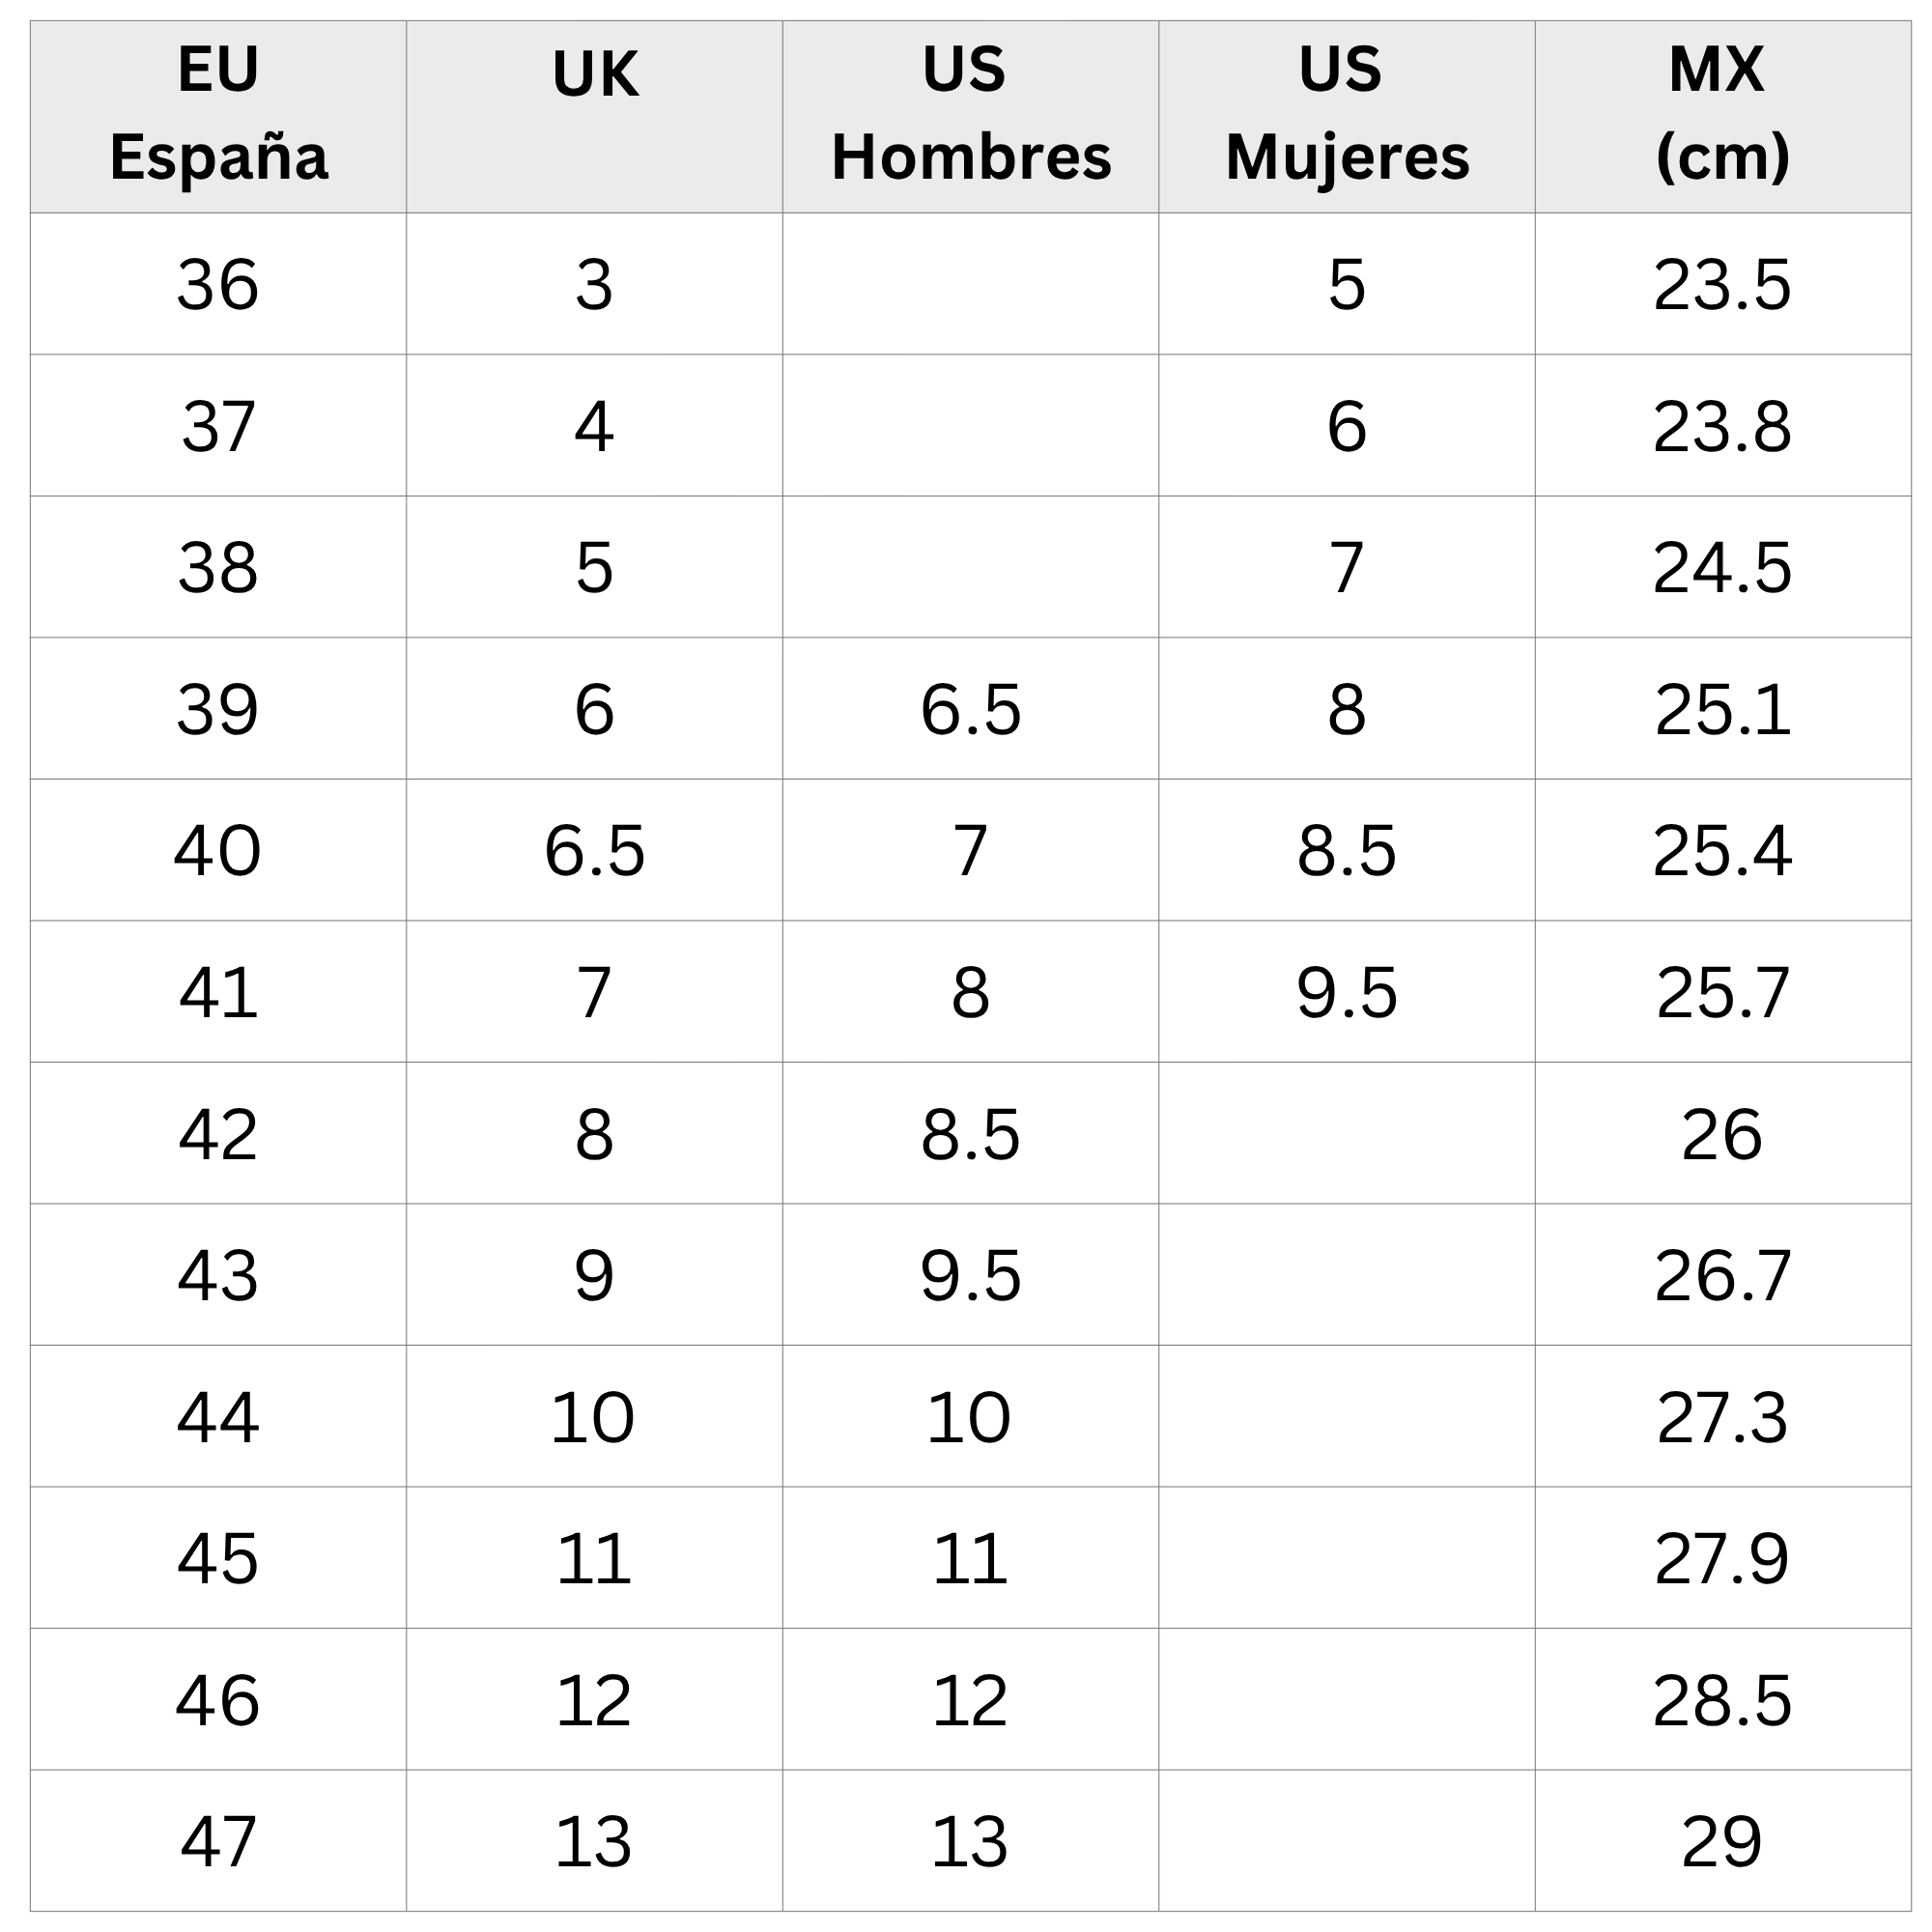Click the 26.7 cm cell
Image resolution: width=1932 pixels, height=1932 pixels.
click(x=1722, y=1276)
